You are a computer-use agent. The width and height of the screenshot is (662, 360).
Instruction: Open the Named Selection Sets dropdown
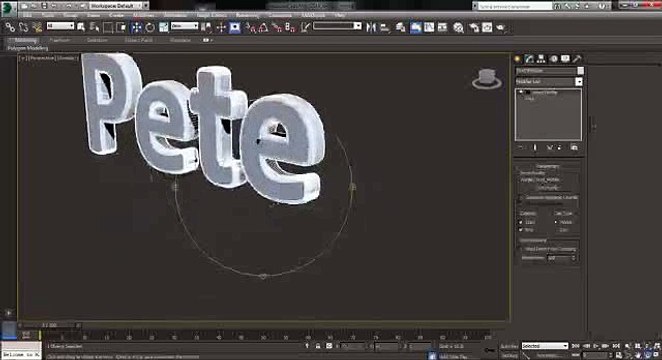[337, 26]
